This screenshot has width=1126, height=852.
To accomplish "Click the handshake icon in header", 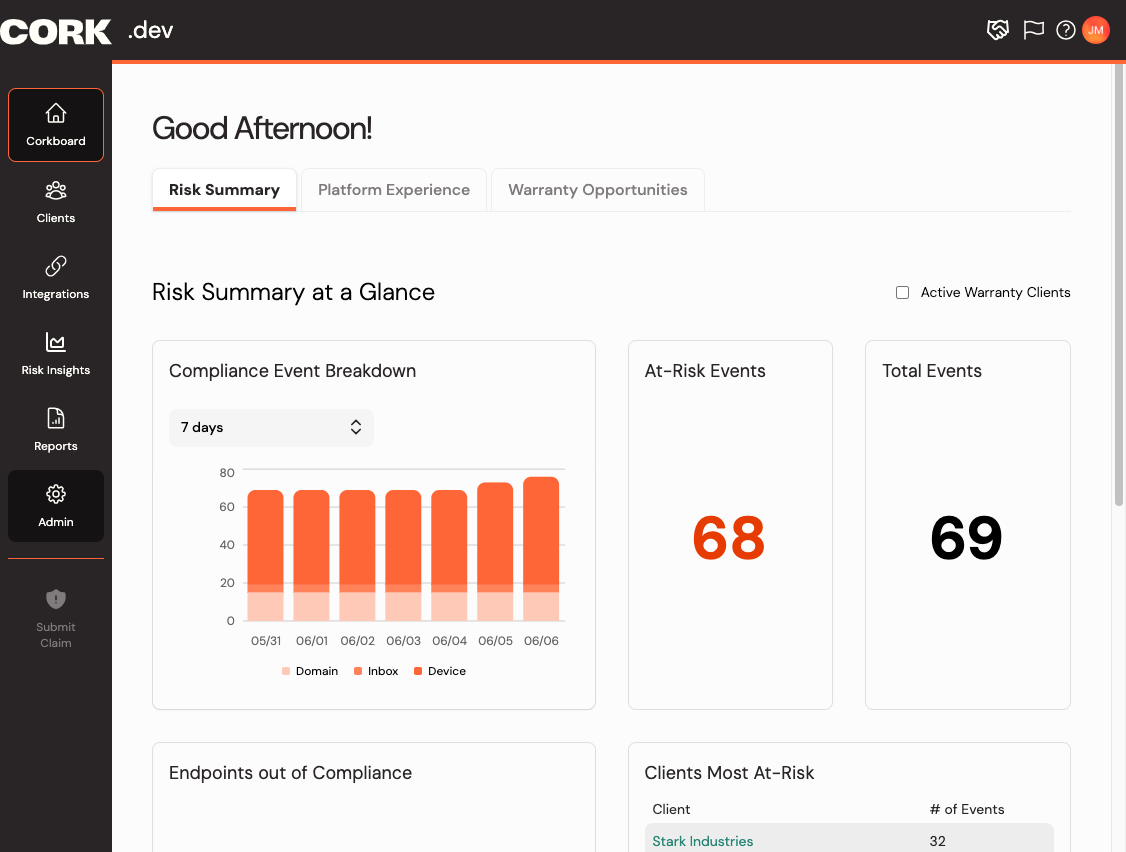I will click(997, 30).
